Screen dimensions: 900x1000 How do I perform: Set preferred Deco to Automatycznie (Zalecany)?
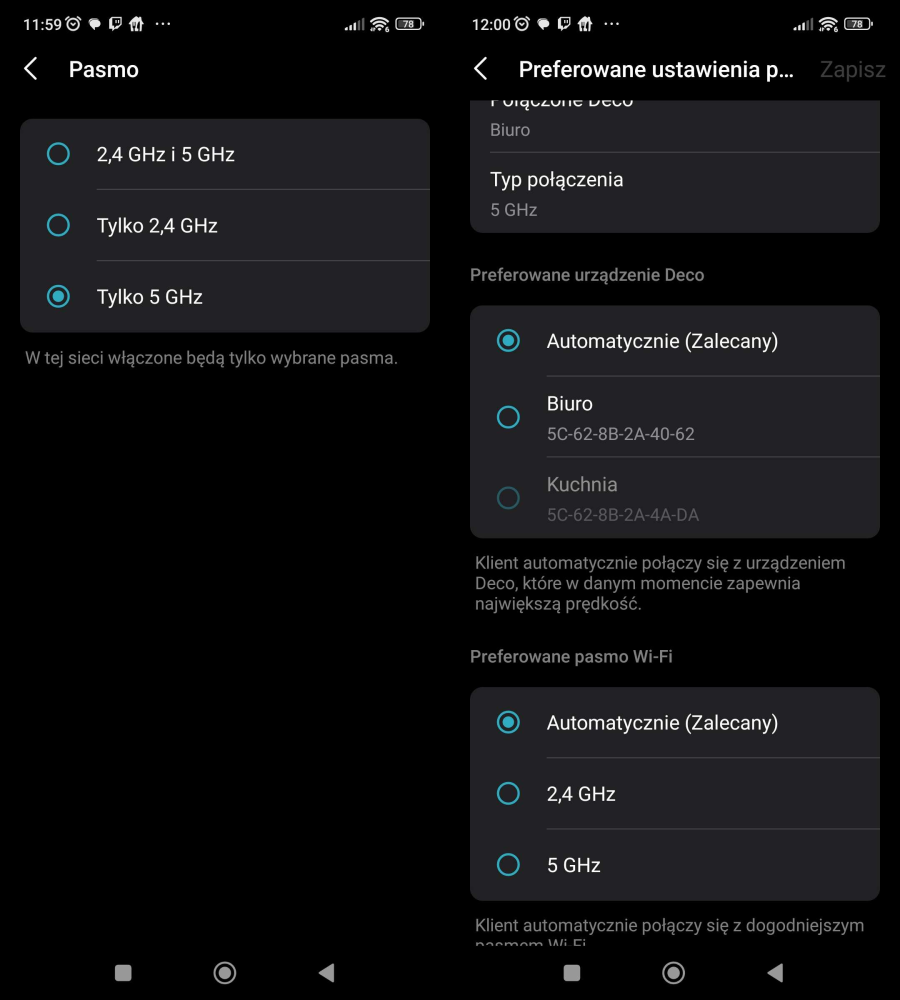click(508, 341)
